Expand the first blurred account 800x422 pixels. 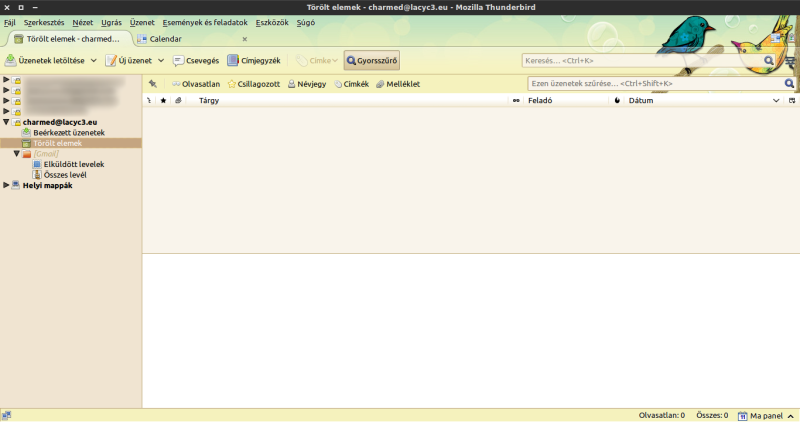click(6, 80)
